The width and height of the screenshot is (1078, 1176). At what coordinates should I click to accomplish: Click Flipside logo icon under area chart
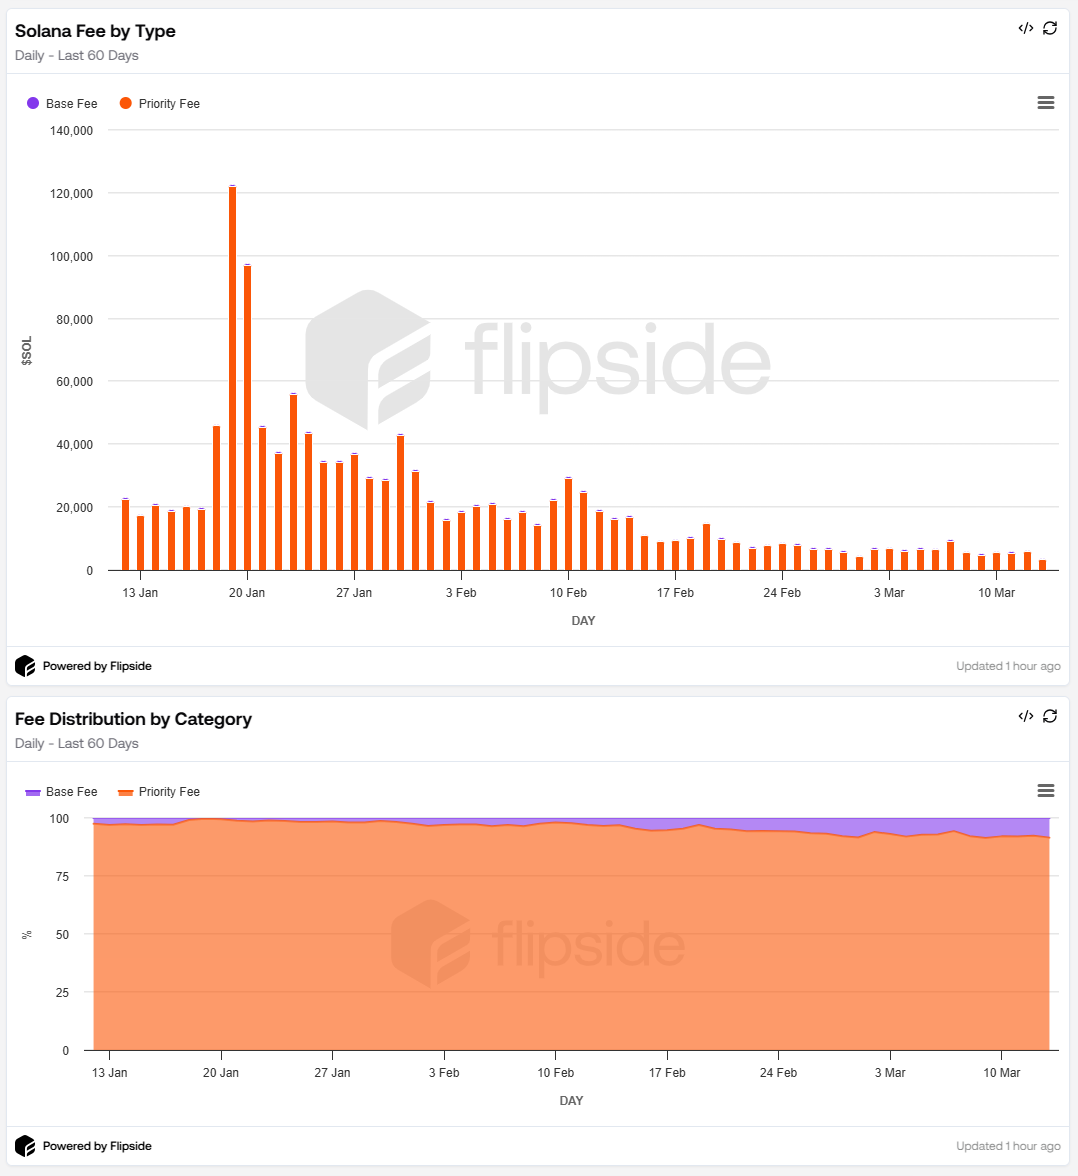(25, 1146)
